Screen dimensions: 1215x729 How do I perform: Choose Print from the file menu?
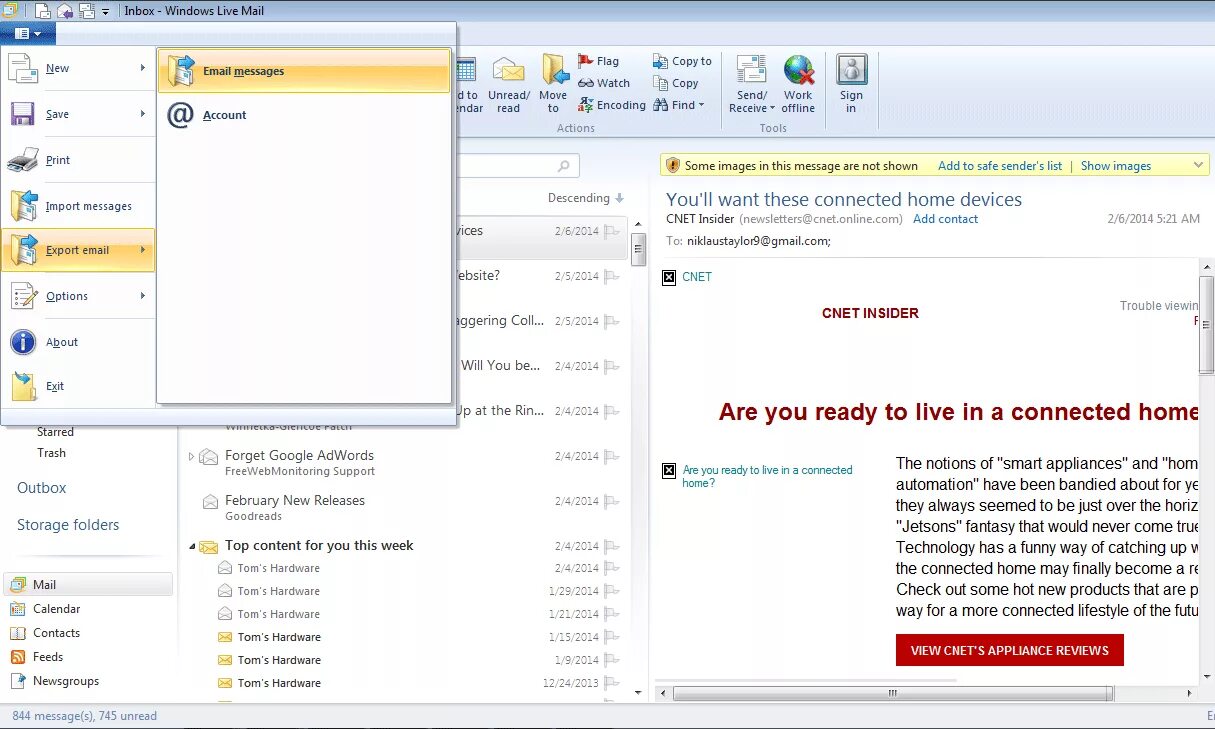[78, 160]
